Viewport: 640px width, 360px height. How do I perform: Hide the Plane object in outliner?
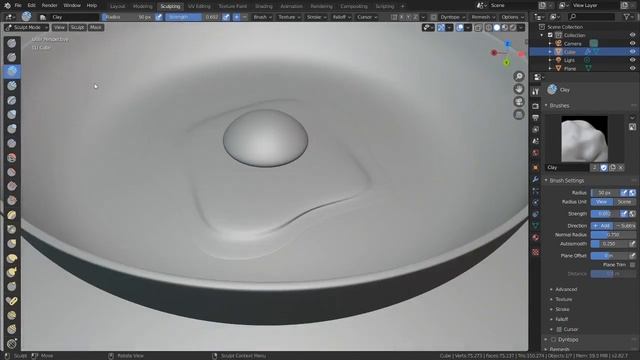(632, 69)
